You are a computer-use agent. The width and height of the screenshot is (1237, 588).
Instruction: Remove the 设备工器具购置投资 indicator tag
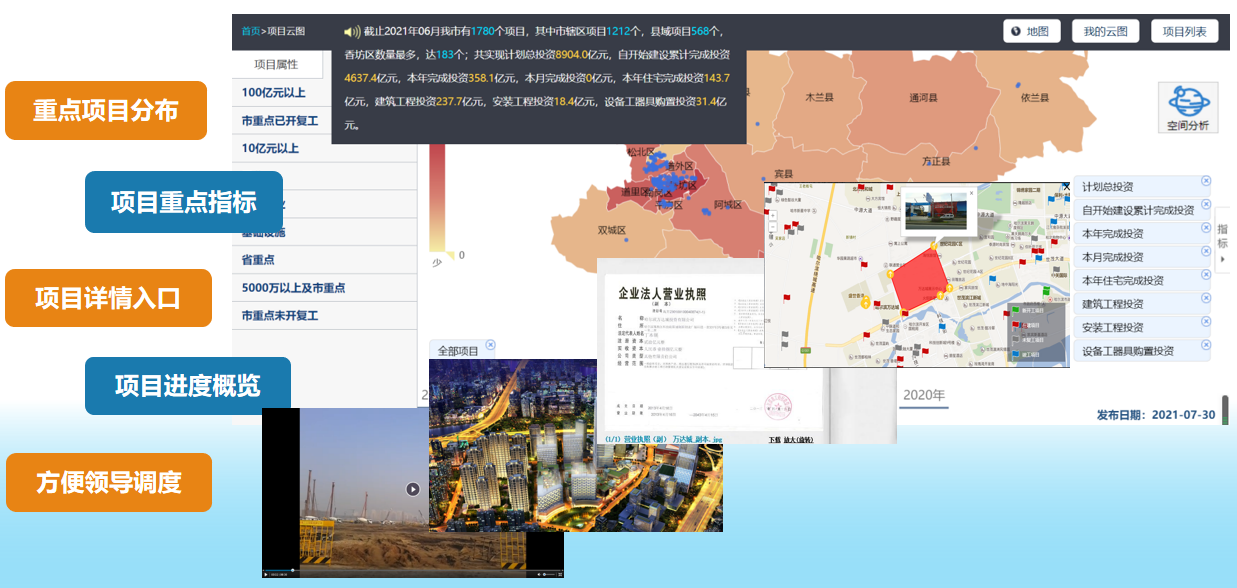(1205, 345)
